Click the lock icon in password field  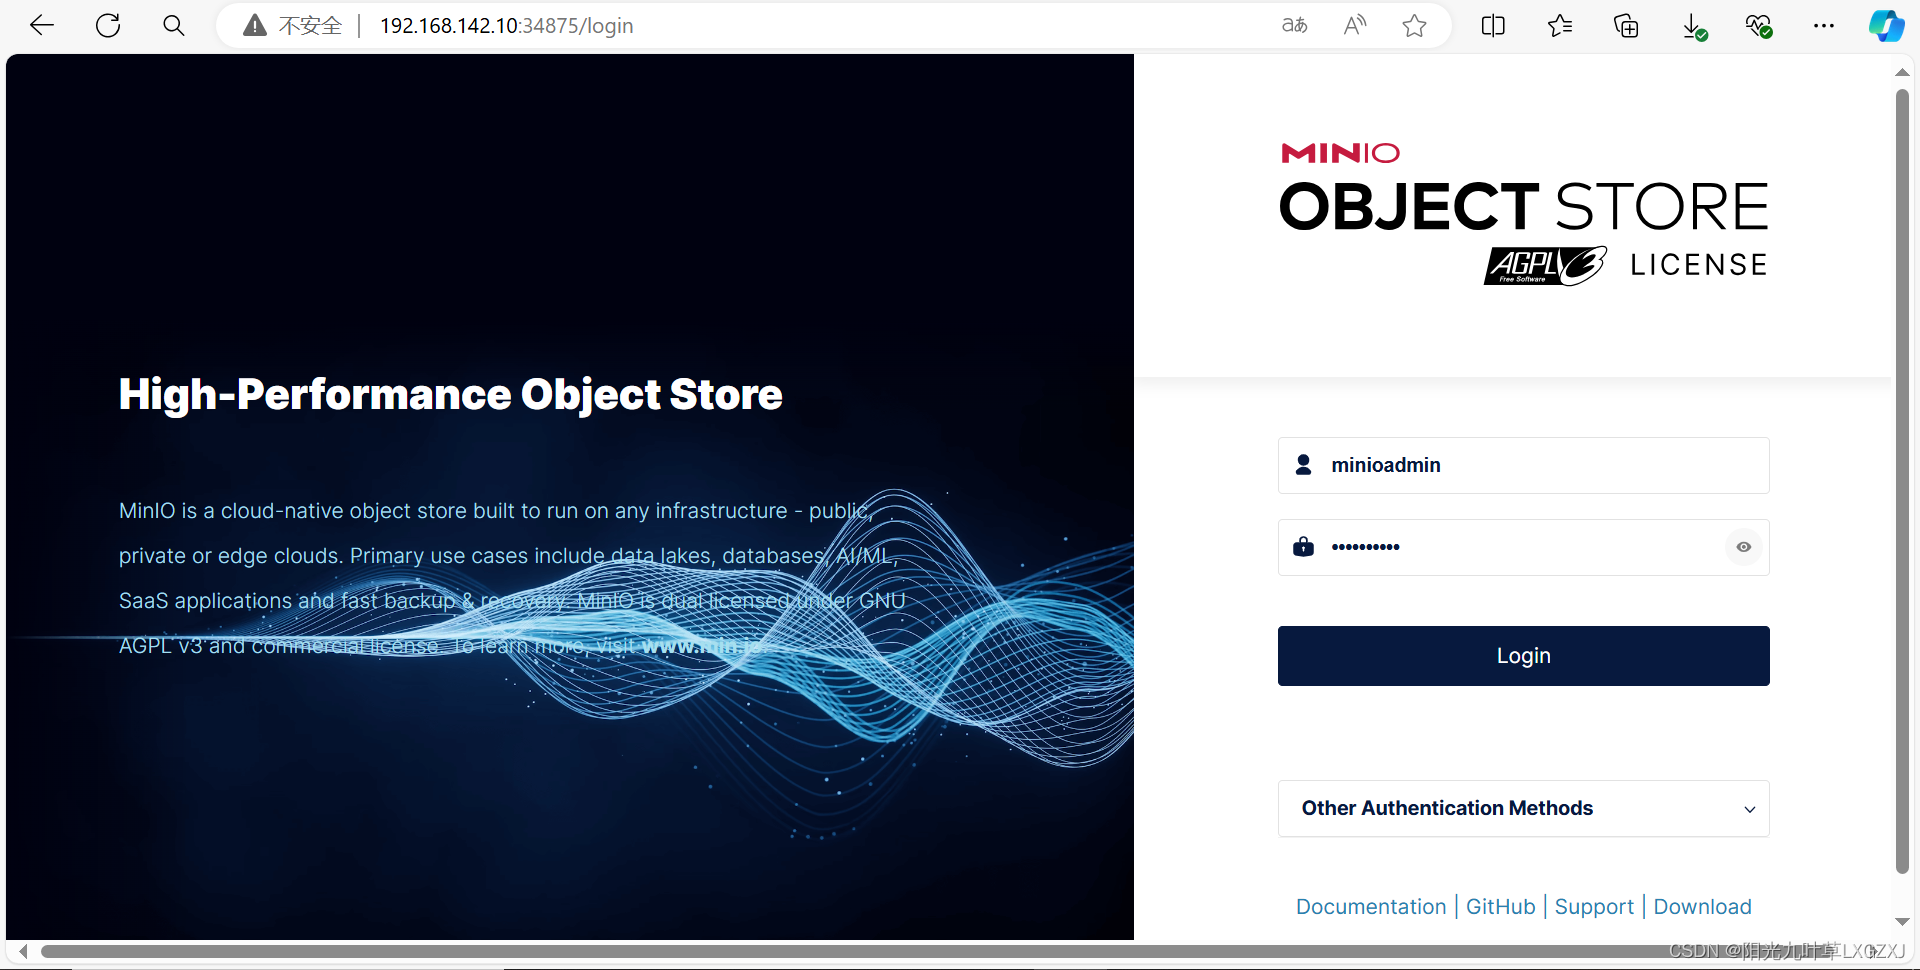1304,546
